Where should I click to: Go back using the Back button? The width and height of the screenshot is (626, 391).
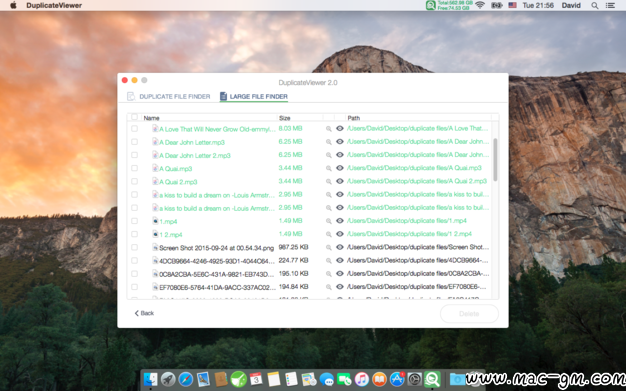144,313
